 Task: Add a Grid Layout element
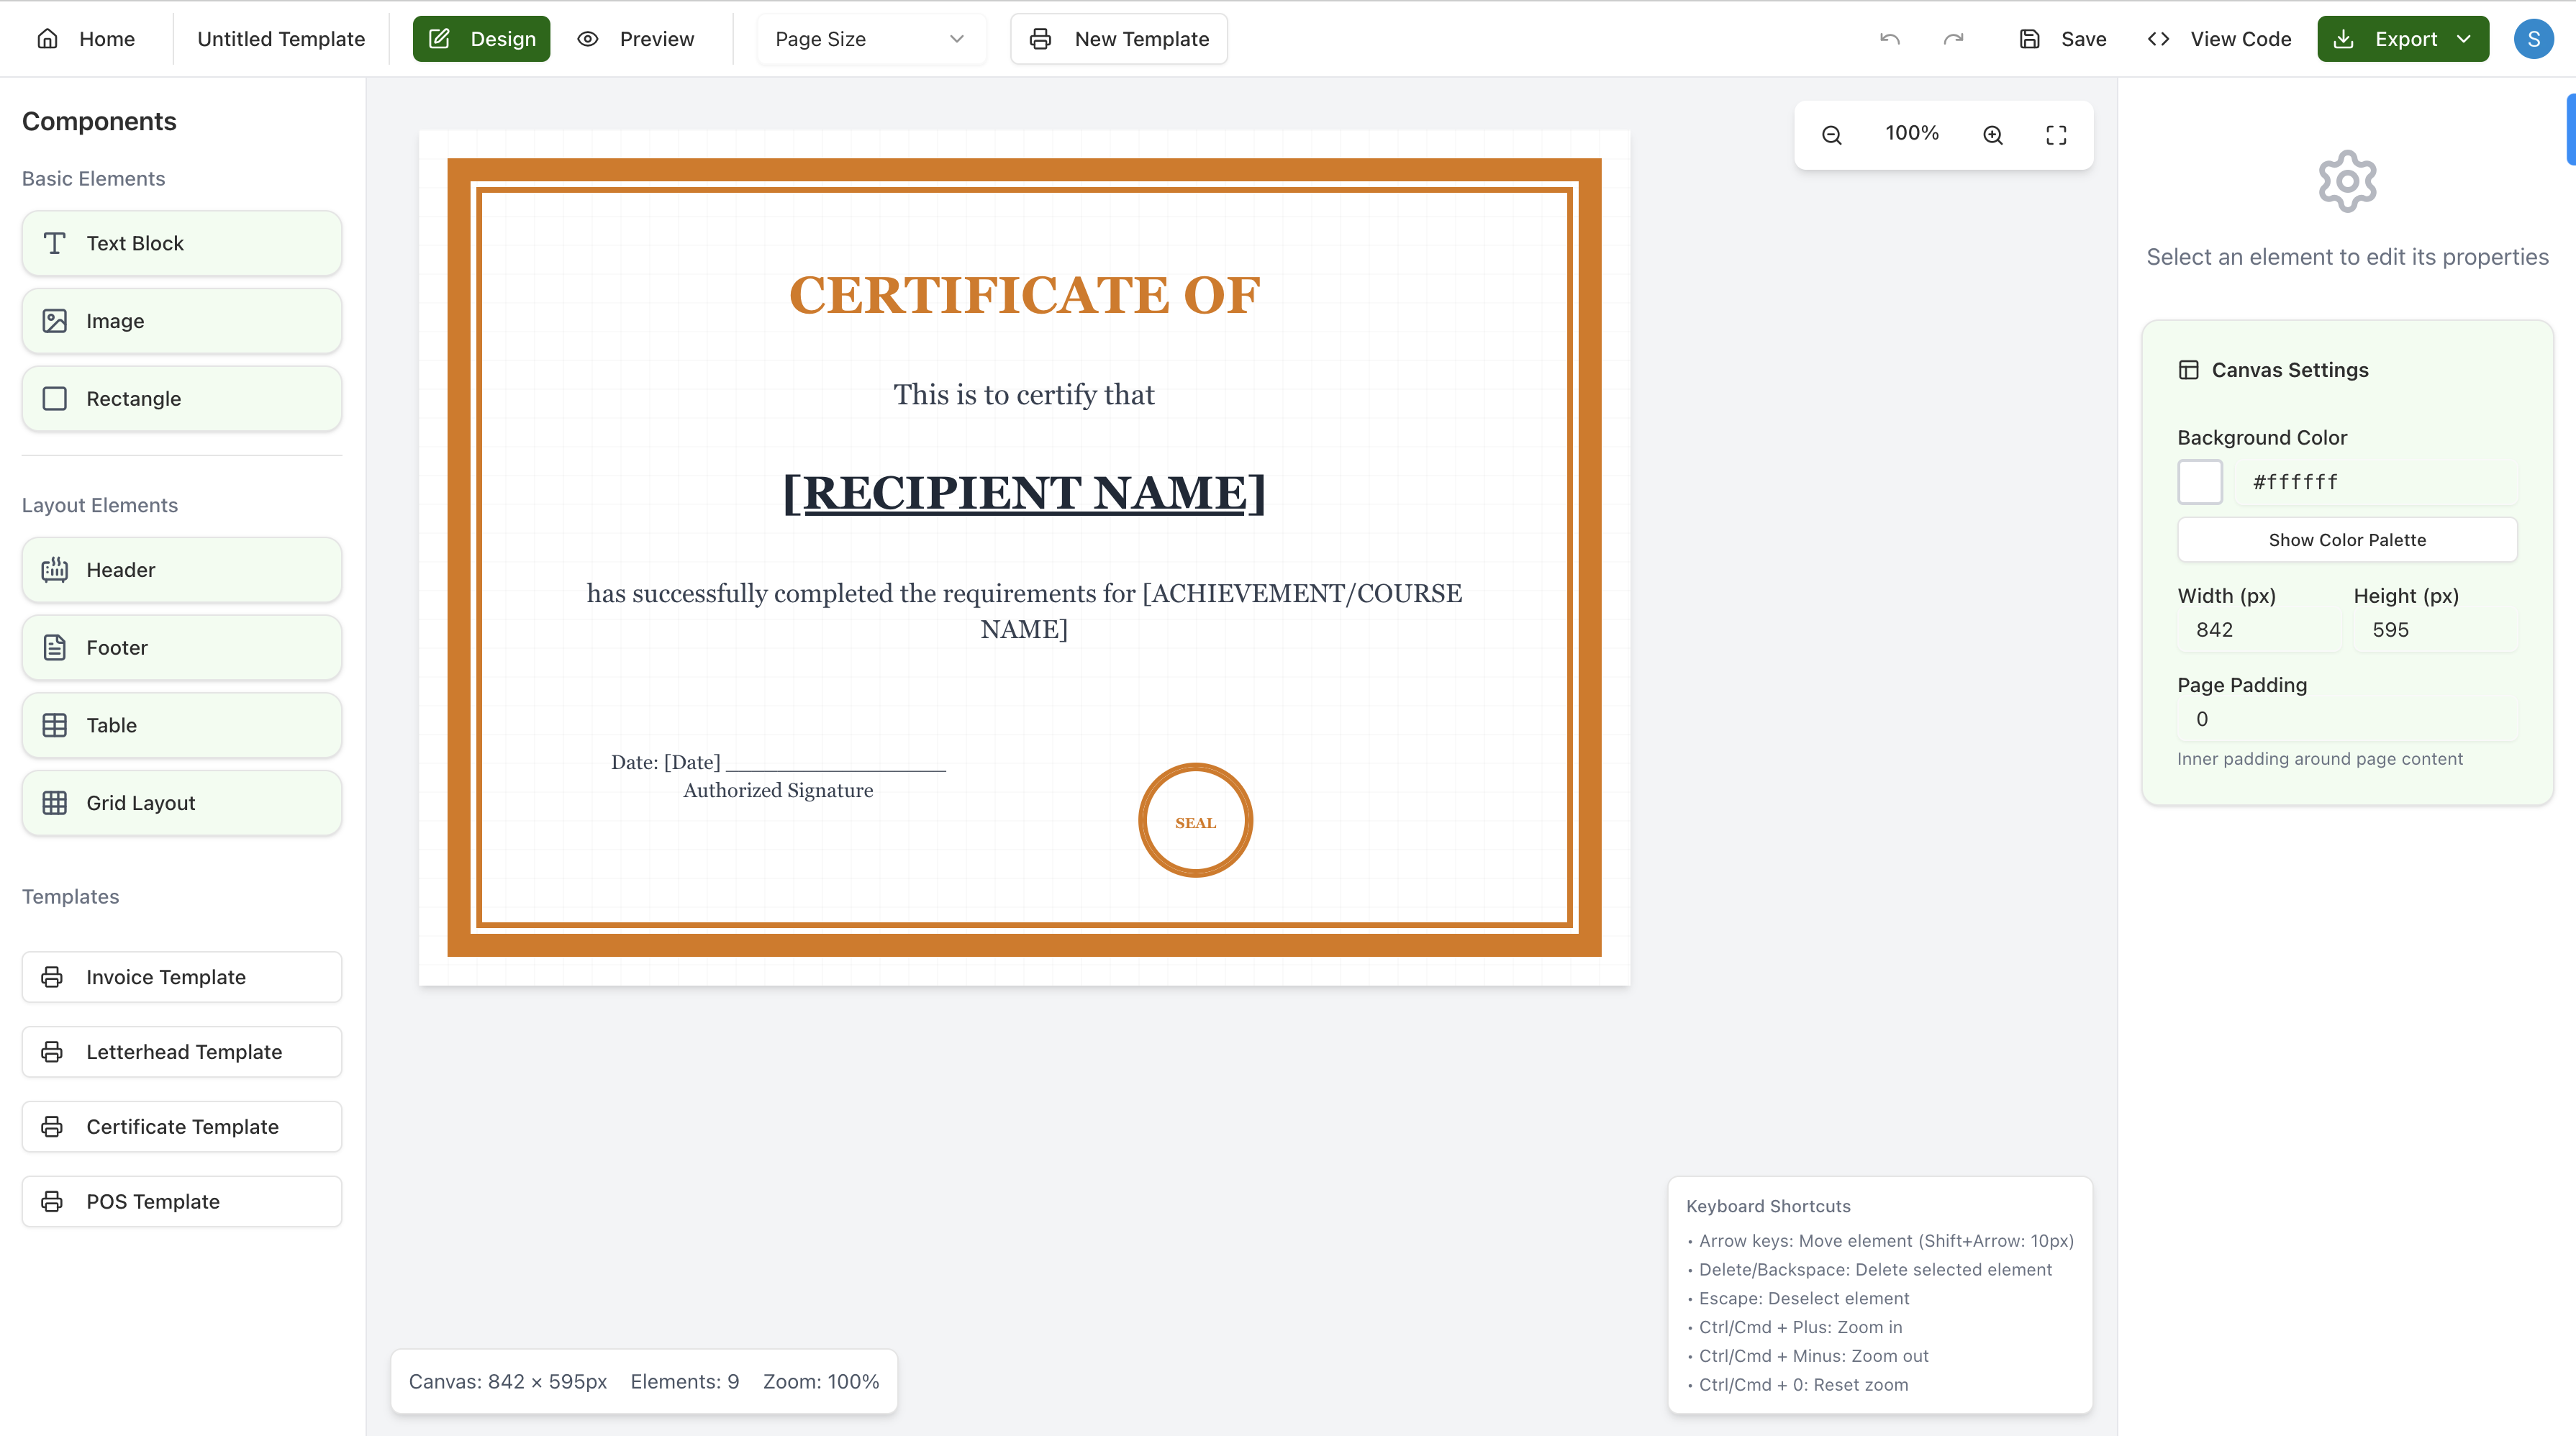182,803
